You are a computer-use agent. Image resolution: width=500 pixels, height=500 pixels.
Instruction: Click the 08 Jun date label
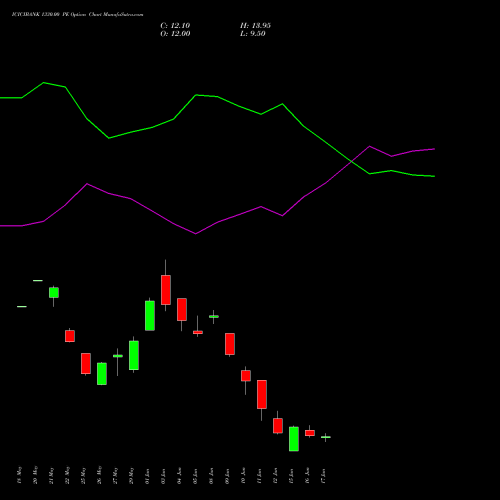tap(211, 476)
